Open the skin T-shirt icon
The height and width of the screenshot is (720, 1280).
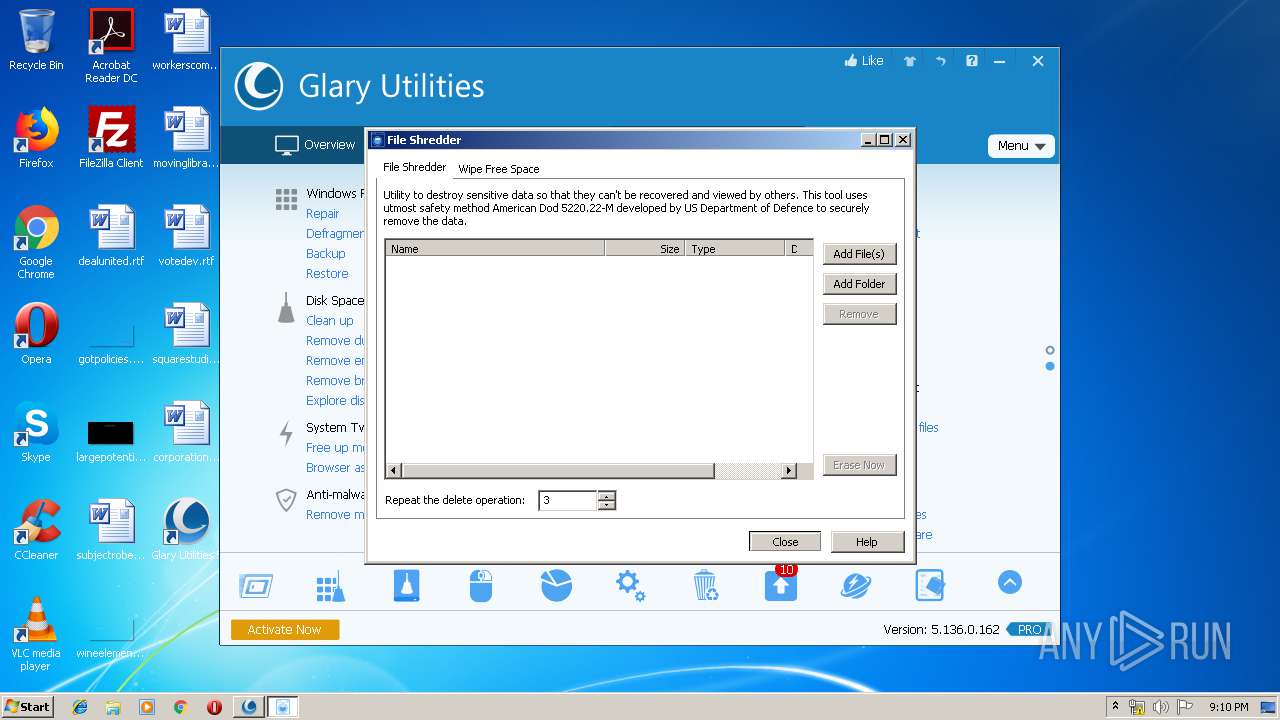[910, 61]
